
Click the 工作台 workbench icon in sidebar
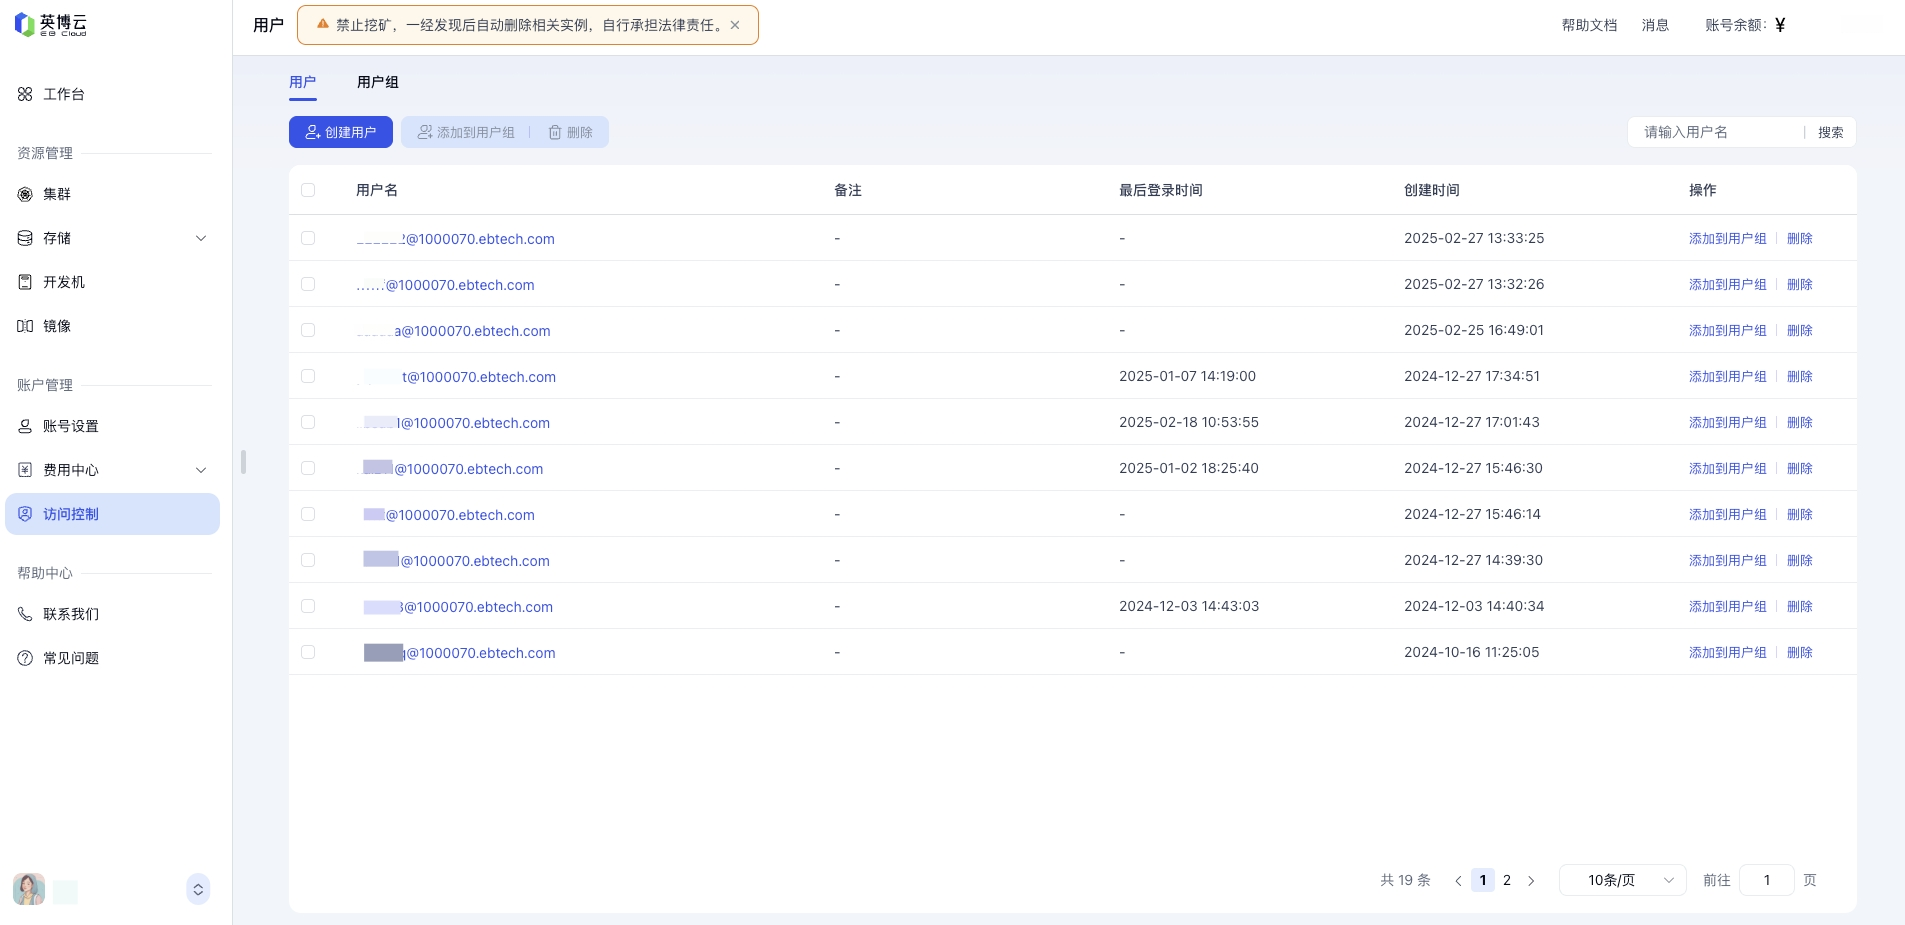[x=25, y=94]
